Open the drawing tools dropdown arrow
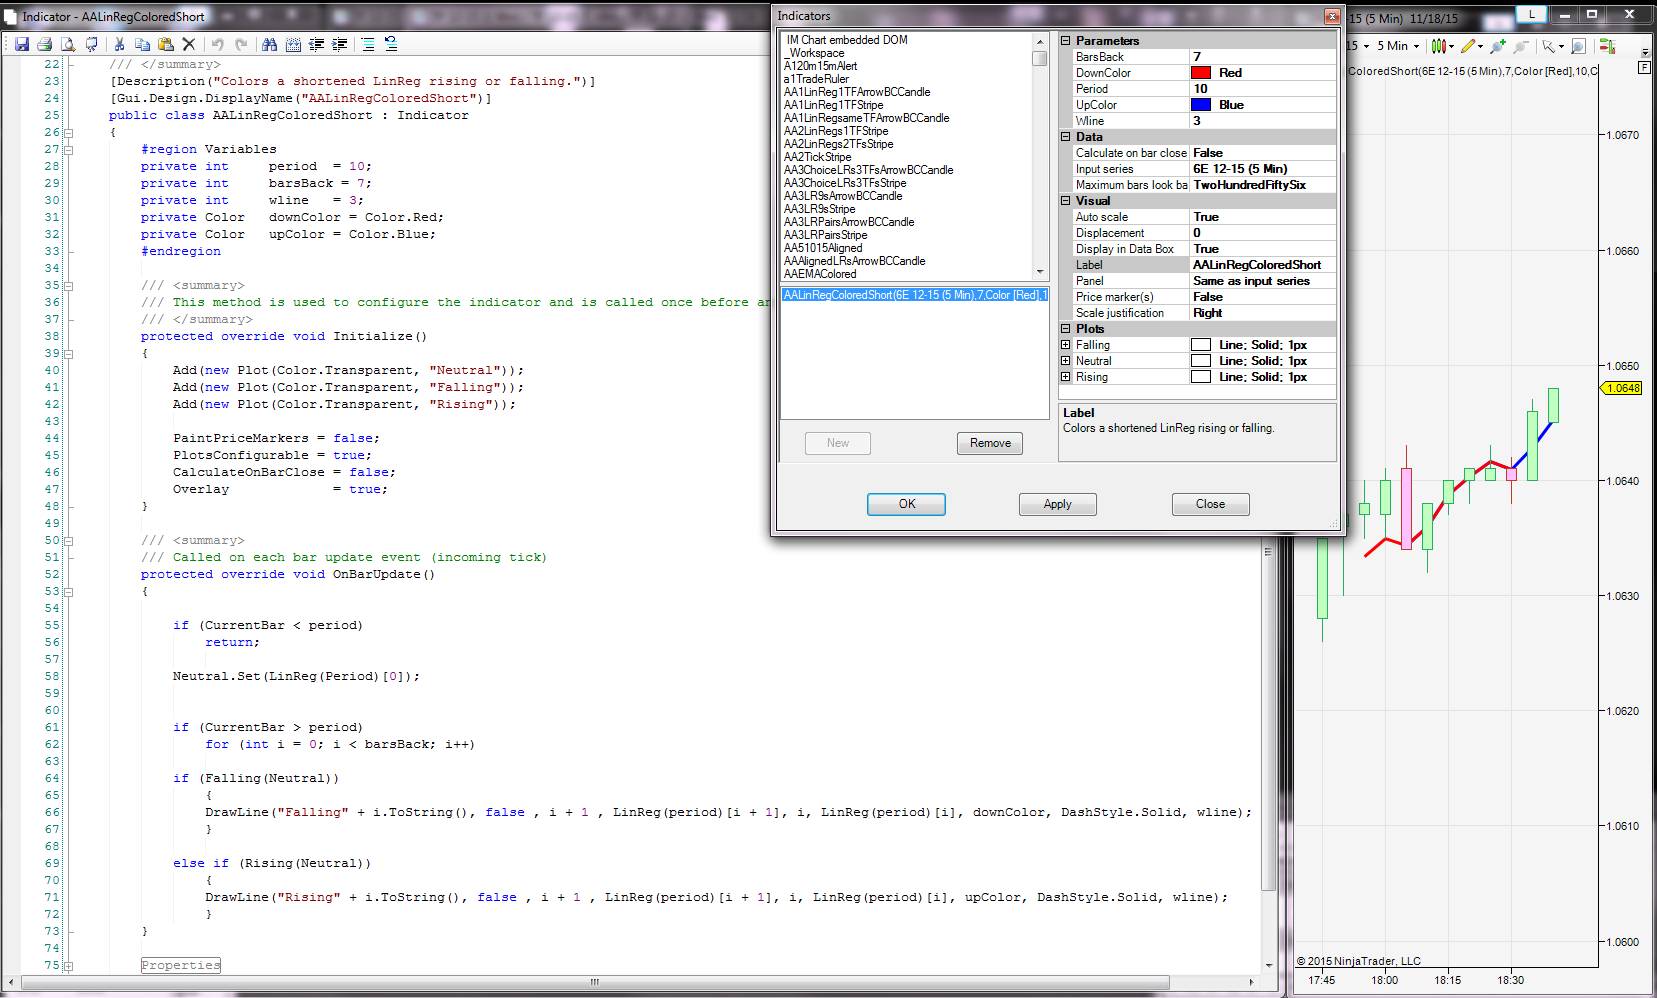This screenshot has width=1657, height=998. click(x=1481, y=46)
